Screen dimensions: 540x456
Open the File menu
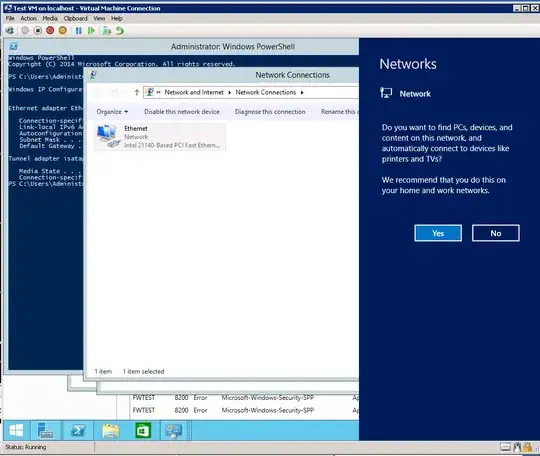pyautogui.click(x=10, y=18)
